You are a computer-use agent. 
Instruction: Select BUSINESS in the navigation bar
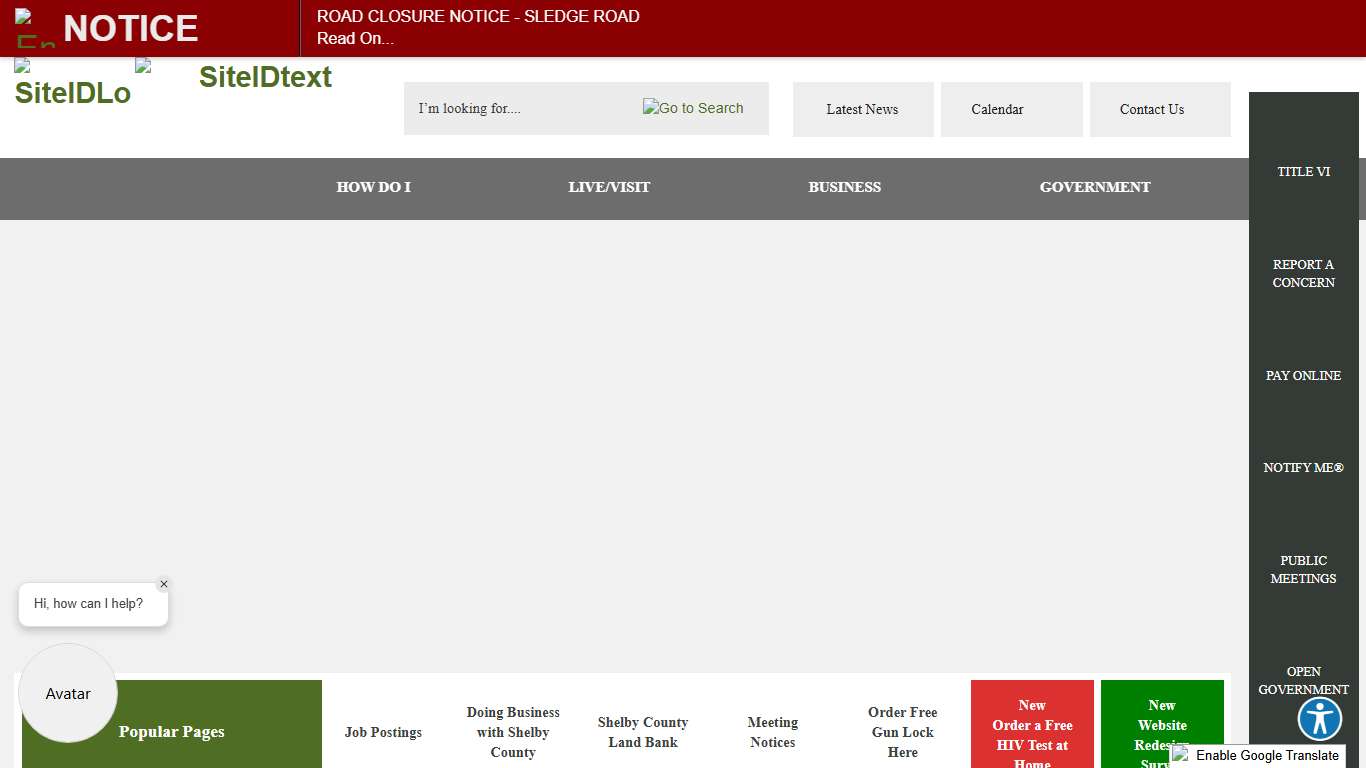coord(844,187)
